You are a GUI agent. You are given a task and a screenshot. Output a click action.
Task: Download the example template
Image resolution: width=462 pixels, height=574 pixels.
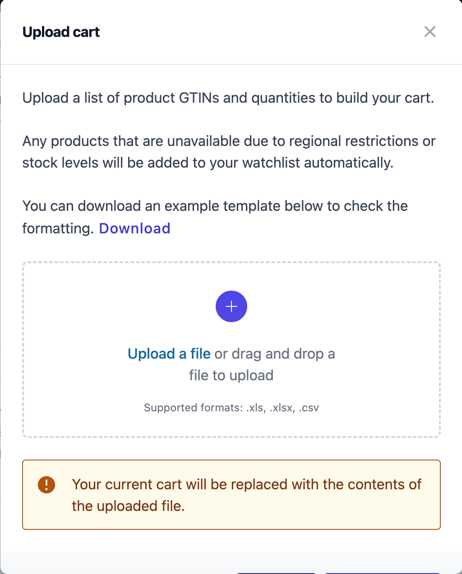tap(135, 228)
